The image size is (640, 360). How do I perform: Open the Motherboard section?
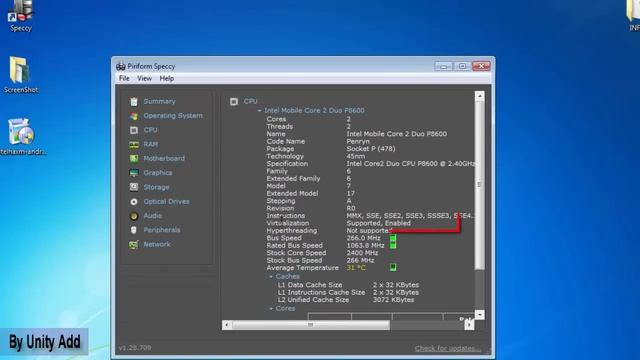click(x=164, y=158)
